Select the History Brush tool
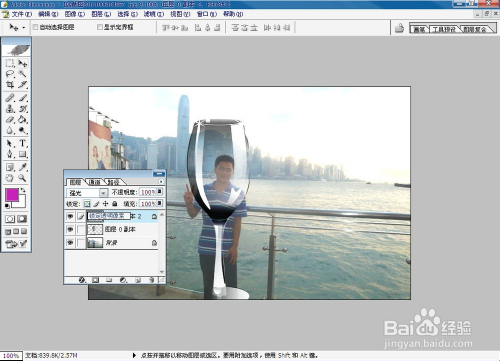 22,109
